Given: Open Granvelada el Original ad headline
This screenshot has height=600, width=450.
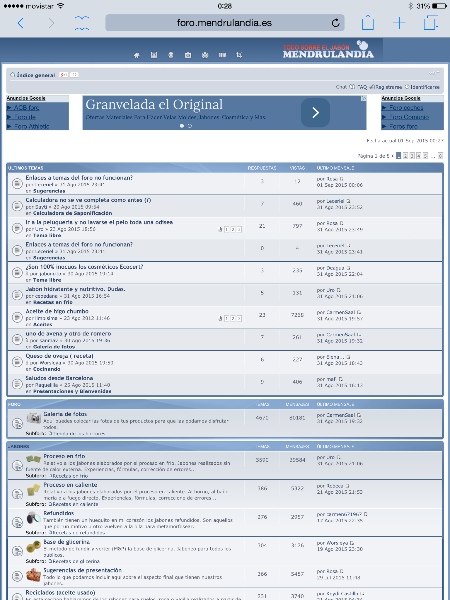Looking at the screenshot, I should [x=154, y=104].
